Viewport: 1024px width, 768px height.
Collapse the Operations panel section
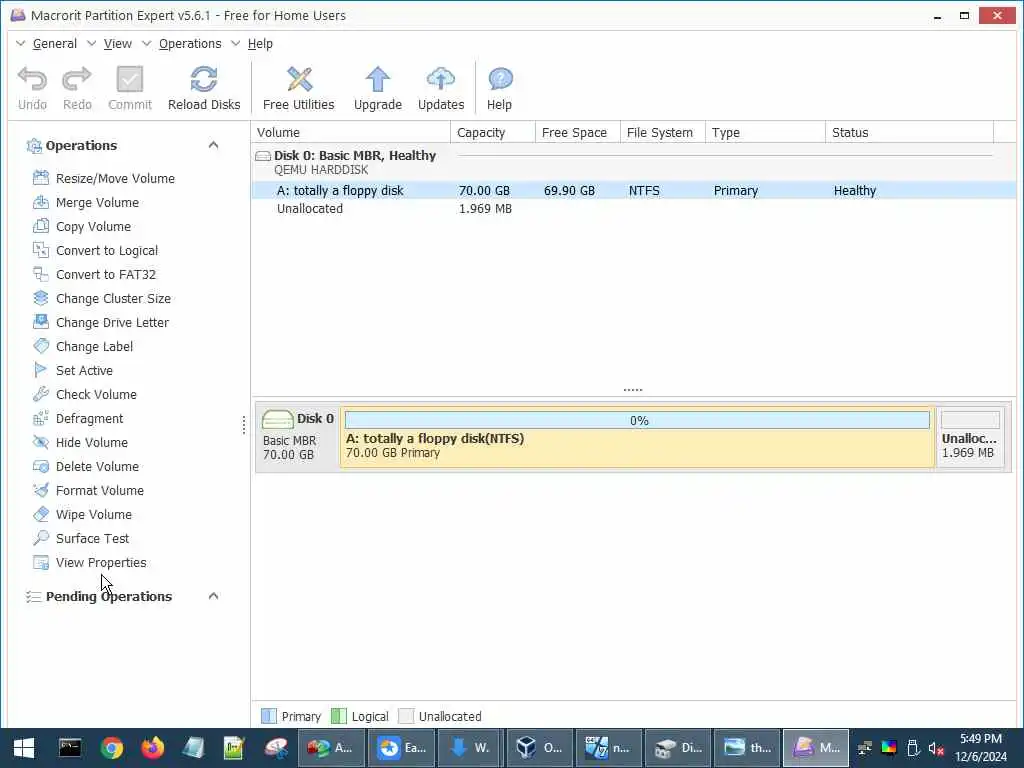213,145
